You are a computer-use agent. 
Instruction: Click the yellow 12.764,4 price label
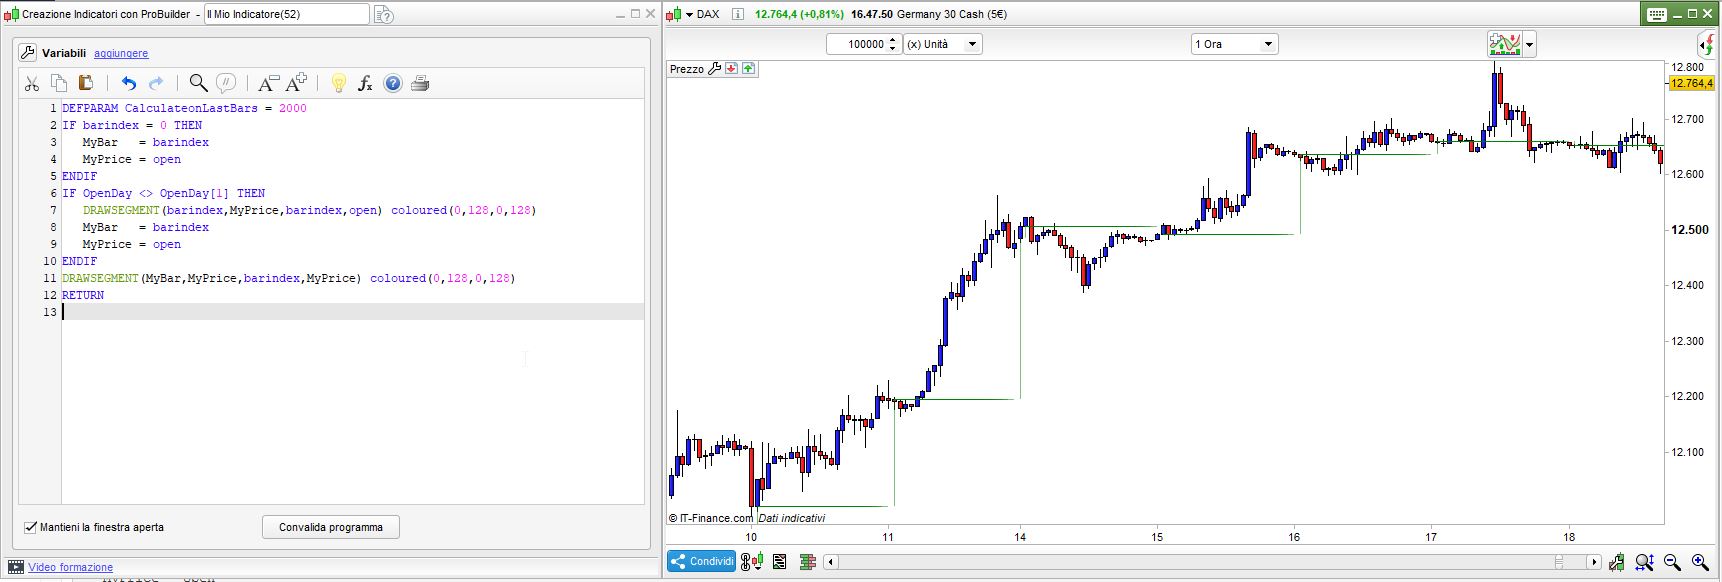pyautogui.click(x=1691, y=83)
